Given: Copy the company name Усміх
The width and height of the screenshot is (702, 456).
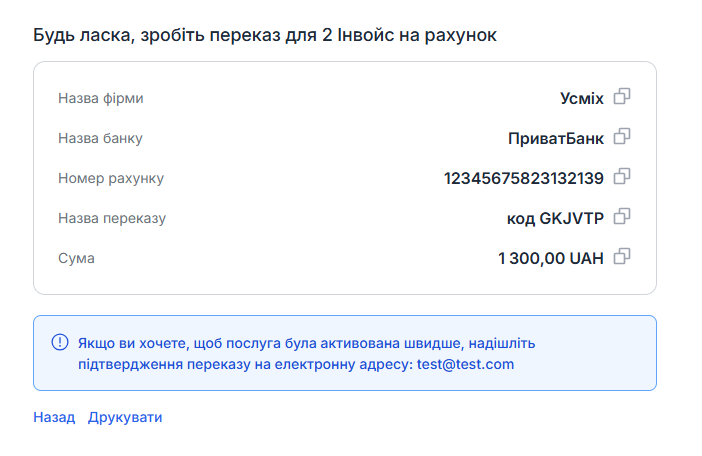Looking at the screenshot, I should click(622, 97).
